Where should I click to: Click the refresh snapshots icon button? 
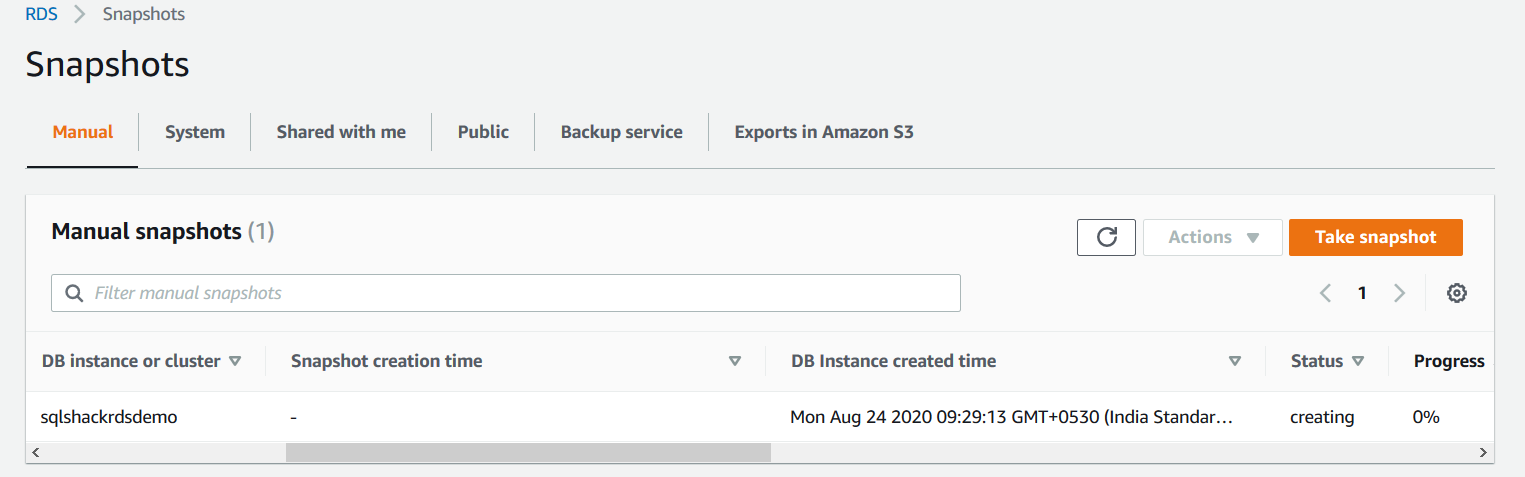[1106, 237]
